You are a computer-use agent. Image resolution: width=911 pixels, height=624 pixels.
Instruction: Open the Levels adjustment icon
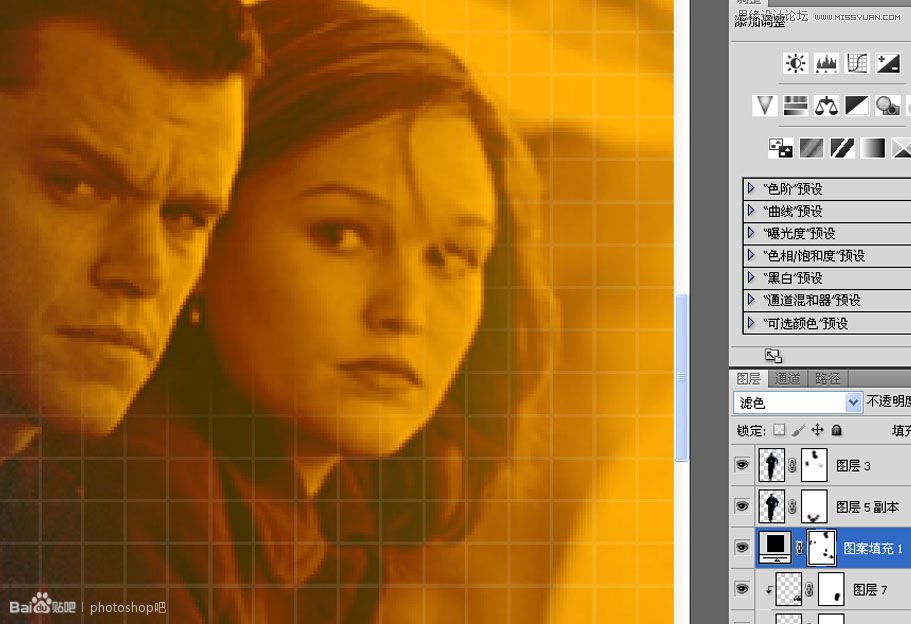pos(825,62)
